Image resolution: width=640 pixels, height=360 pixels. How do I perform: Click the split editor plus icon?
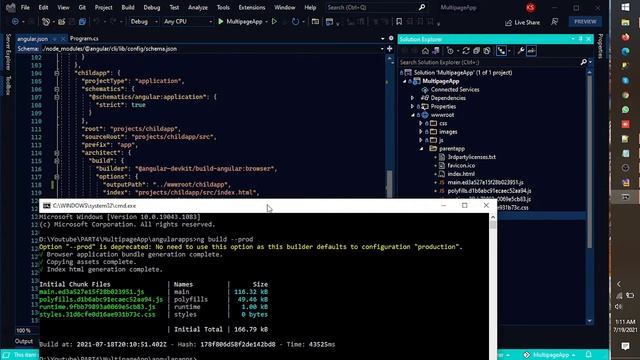click(389, 49)
